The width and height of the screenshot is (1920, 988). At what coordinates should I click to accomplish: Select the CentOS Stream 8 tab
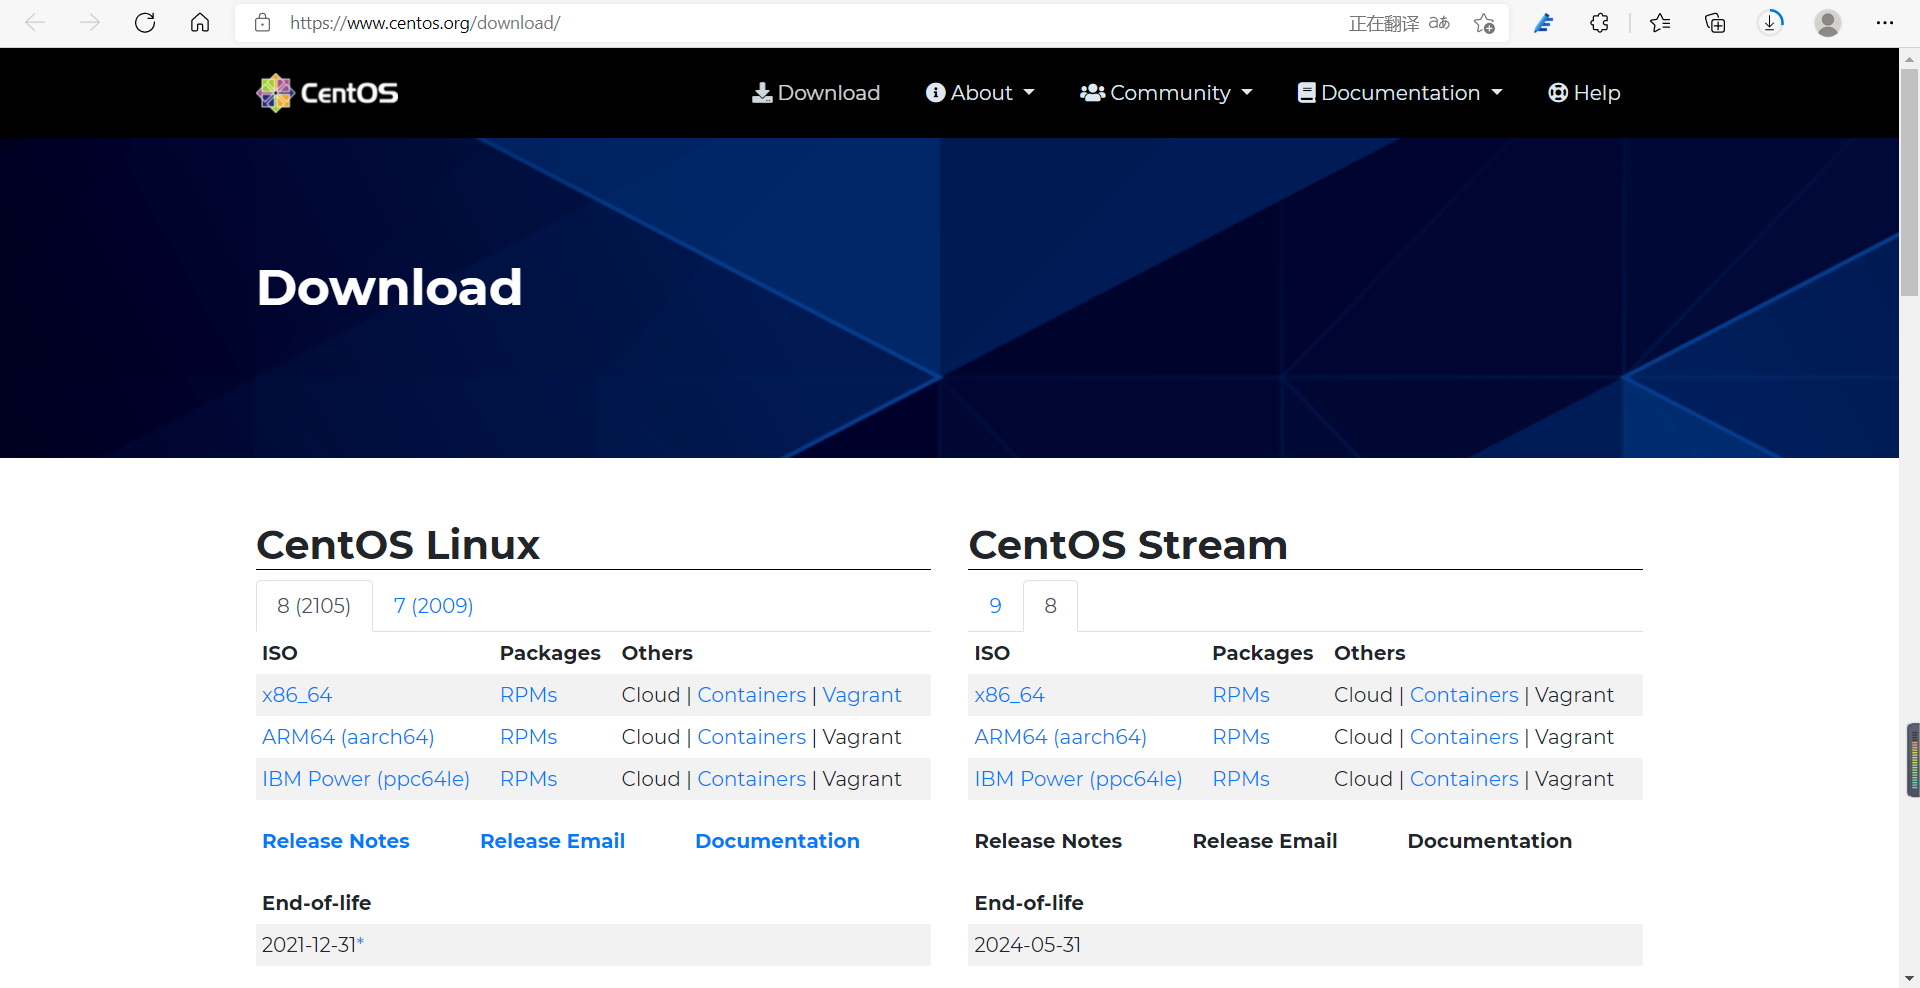[1050, 606]
